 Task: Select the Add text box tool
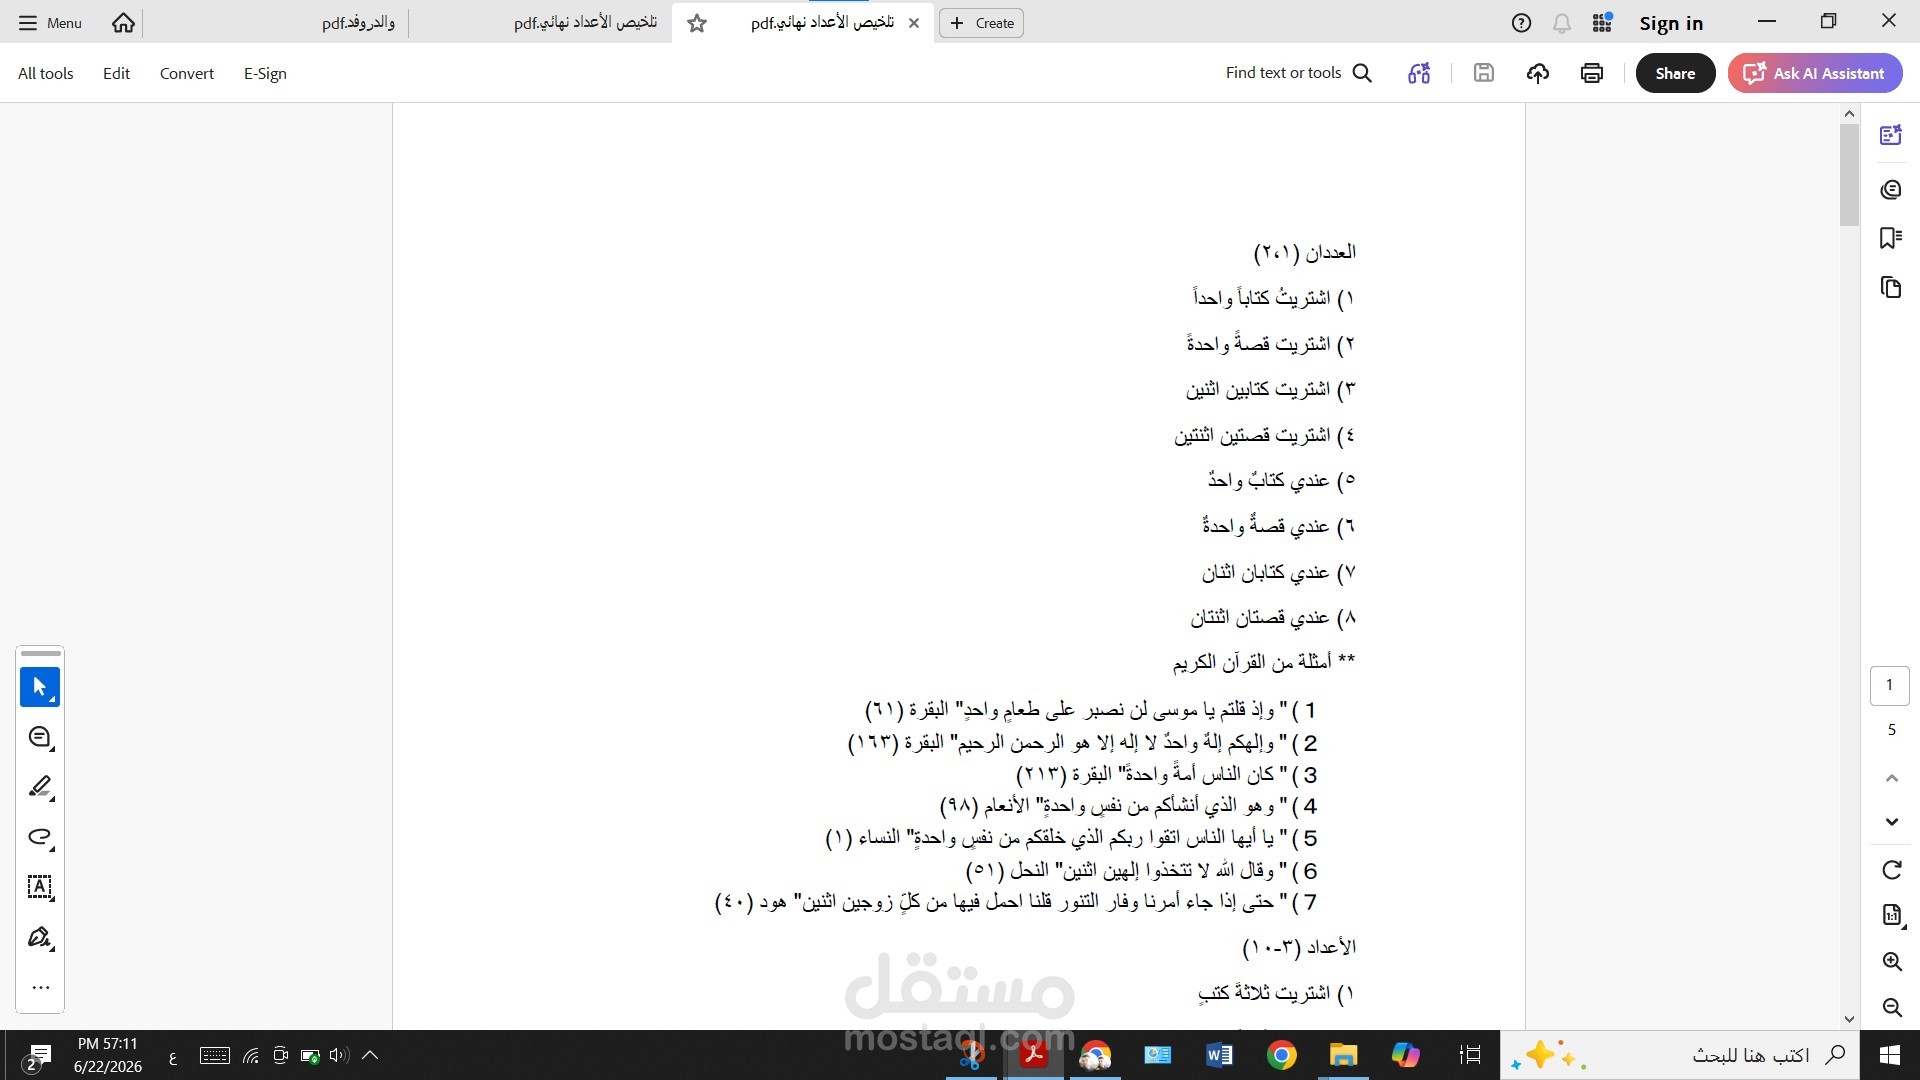click(x=40, y=887)
